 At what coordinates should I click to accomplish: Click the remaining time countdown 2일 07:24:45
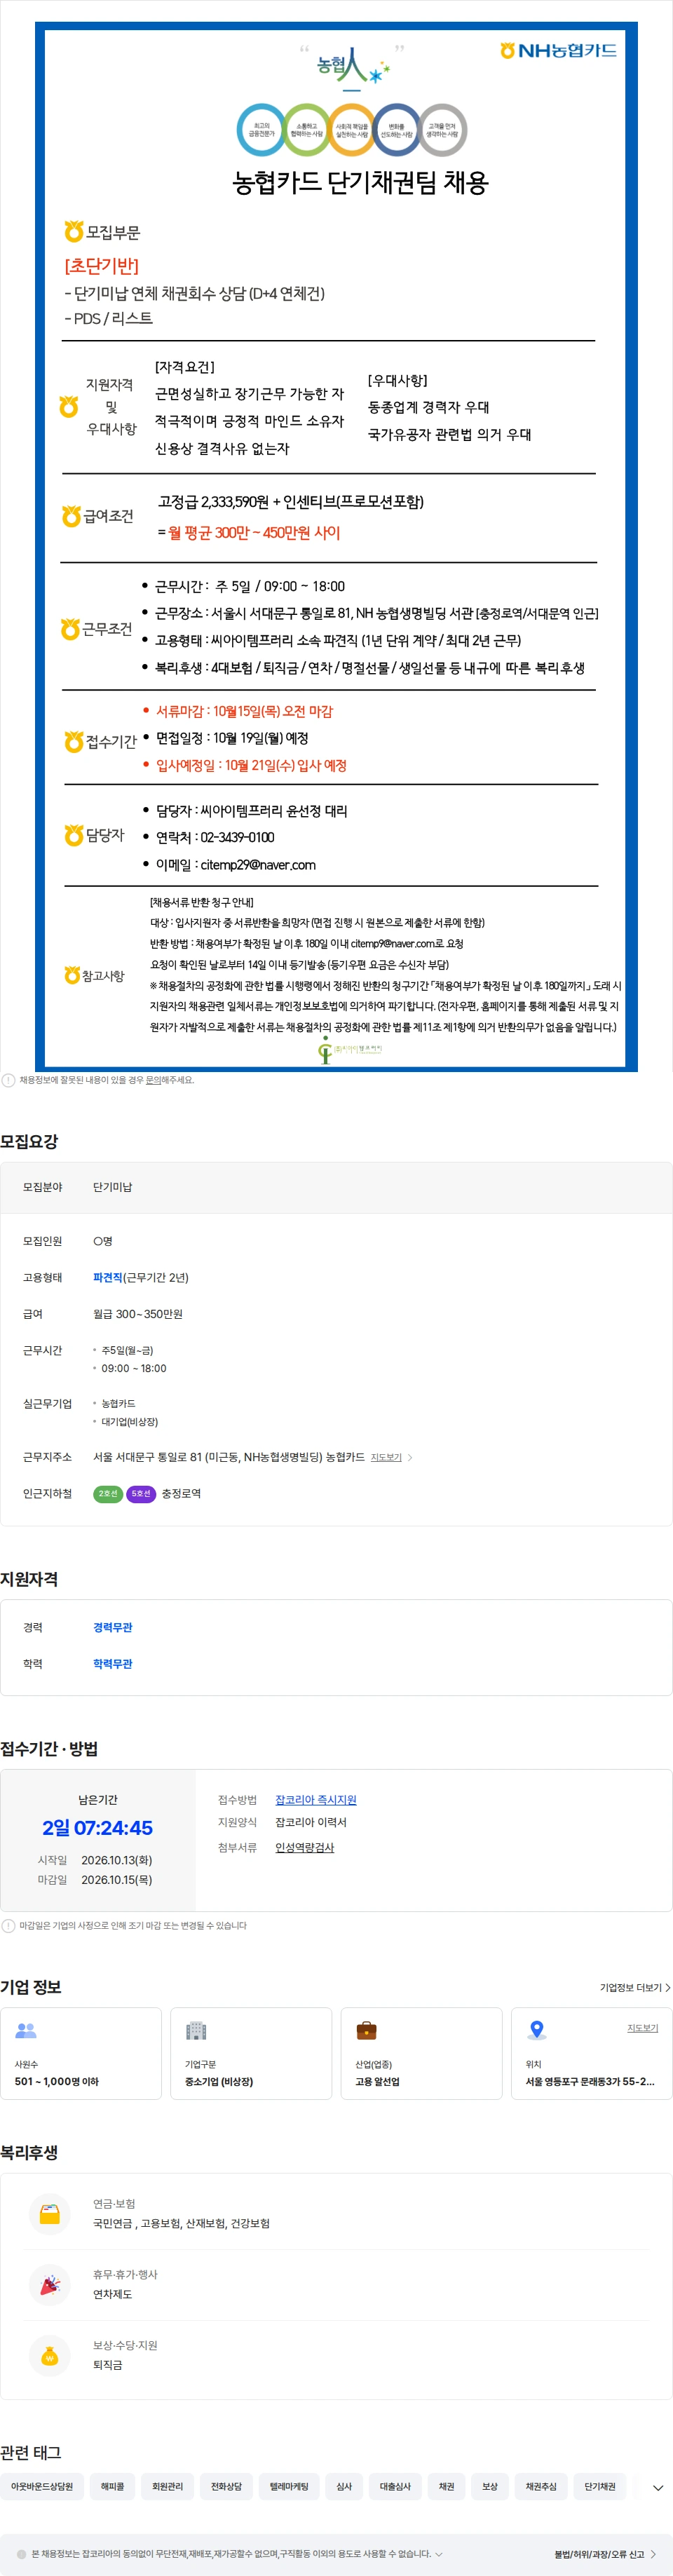98,1828
